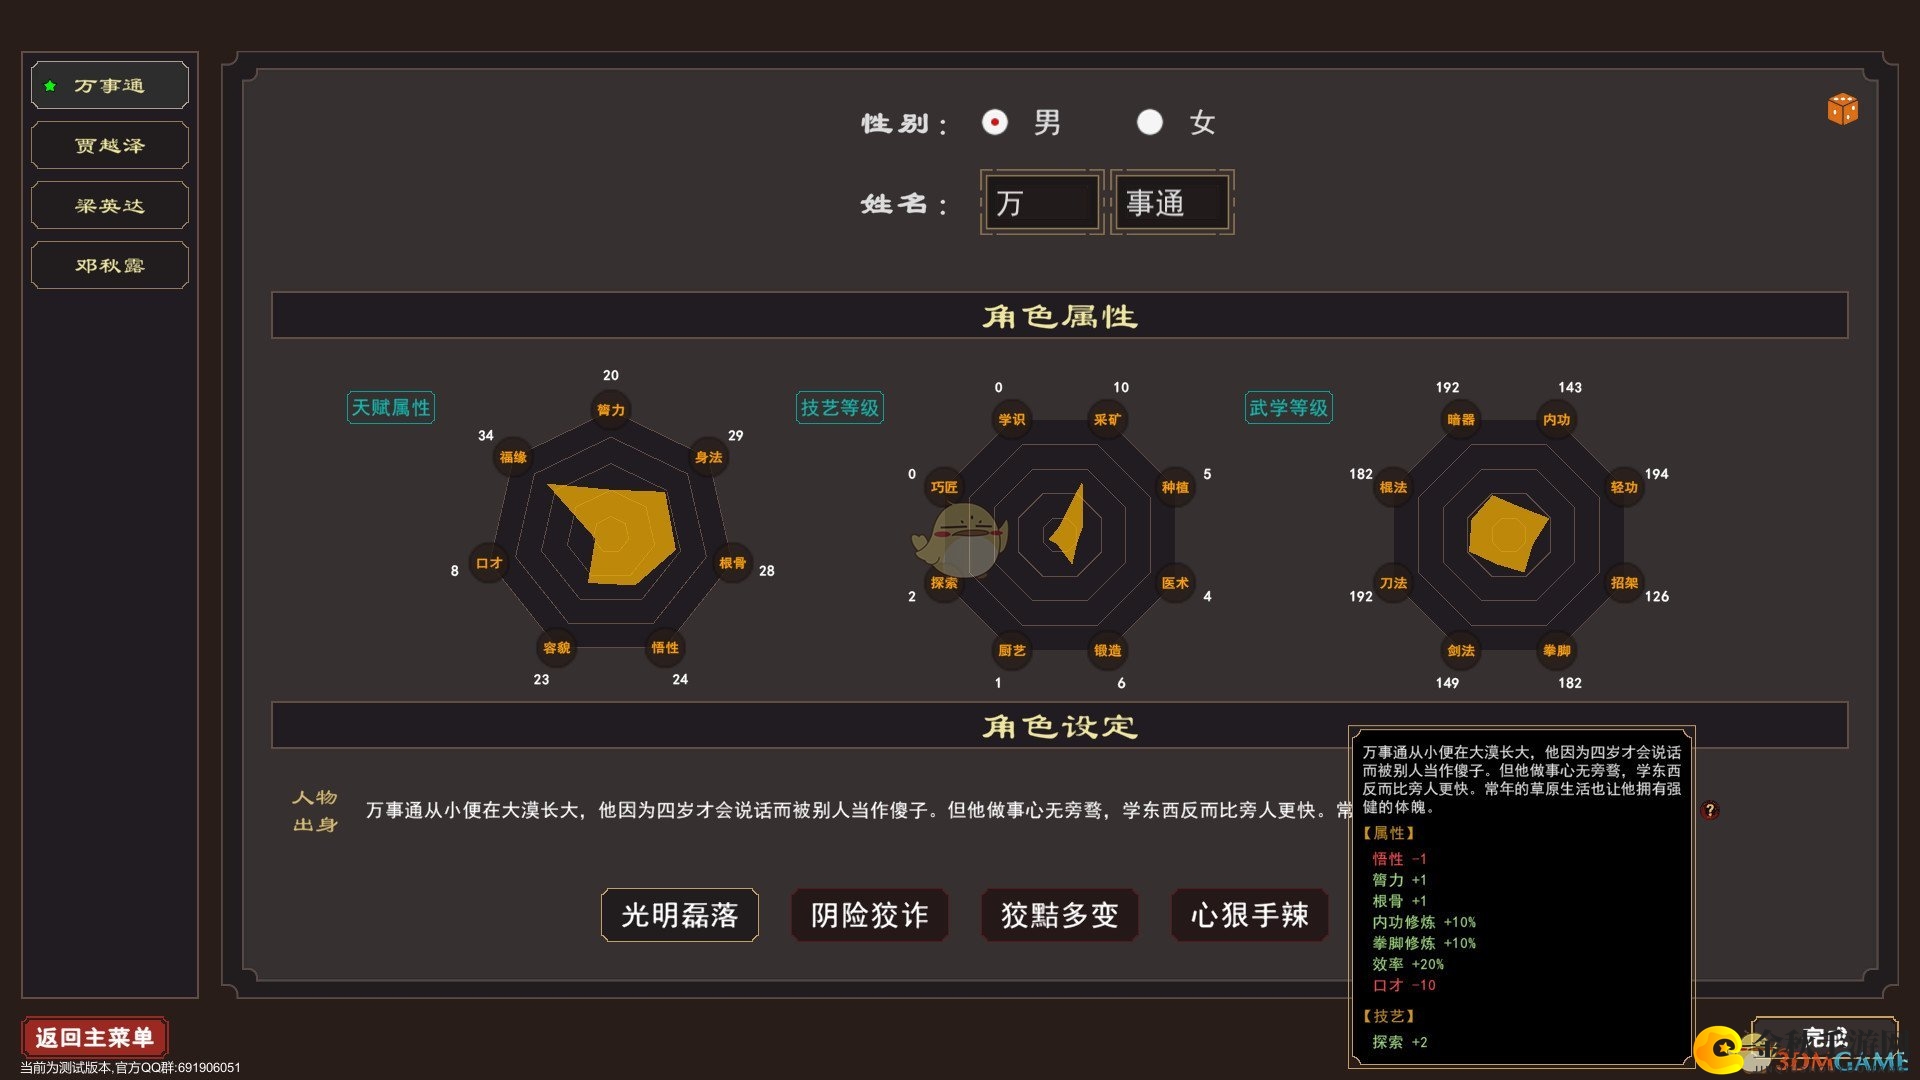
Task: Click the random dice icon
Action: coord(1842,109)
